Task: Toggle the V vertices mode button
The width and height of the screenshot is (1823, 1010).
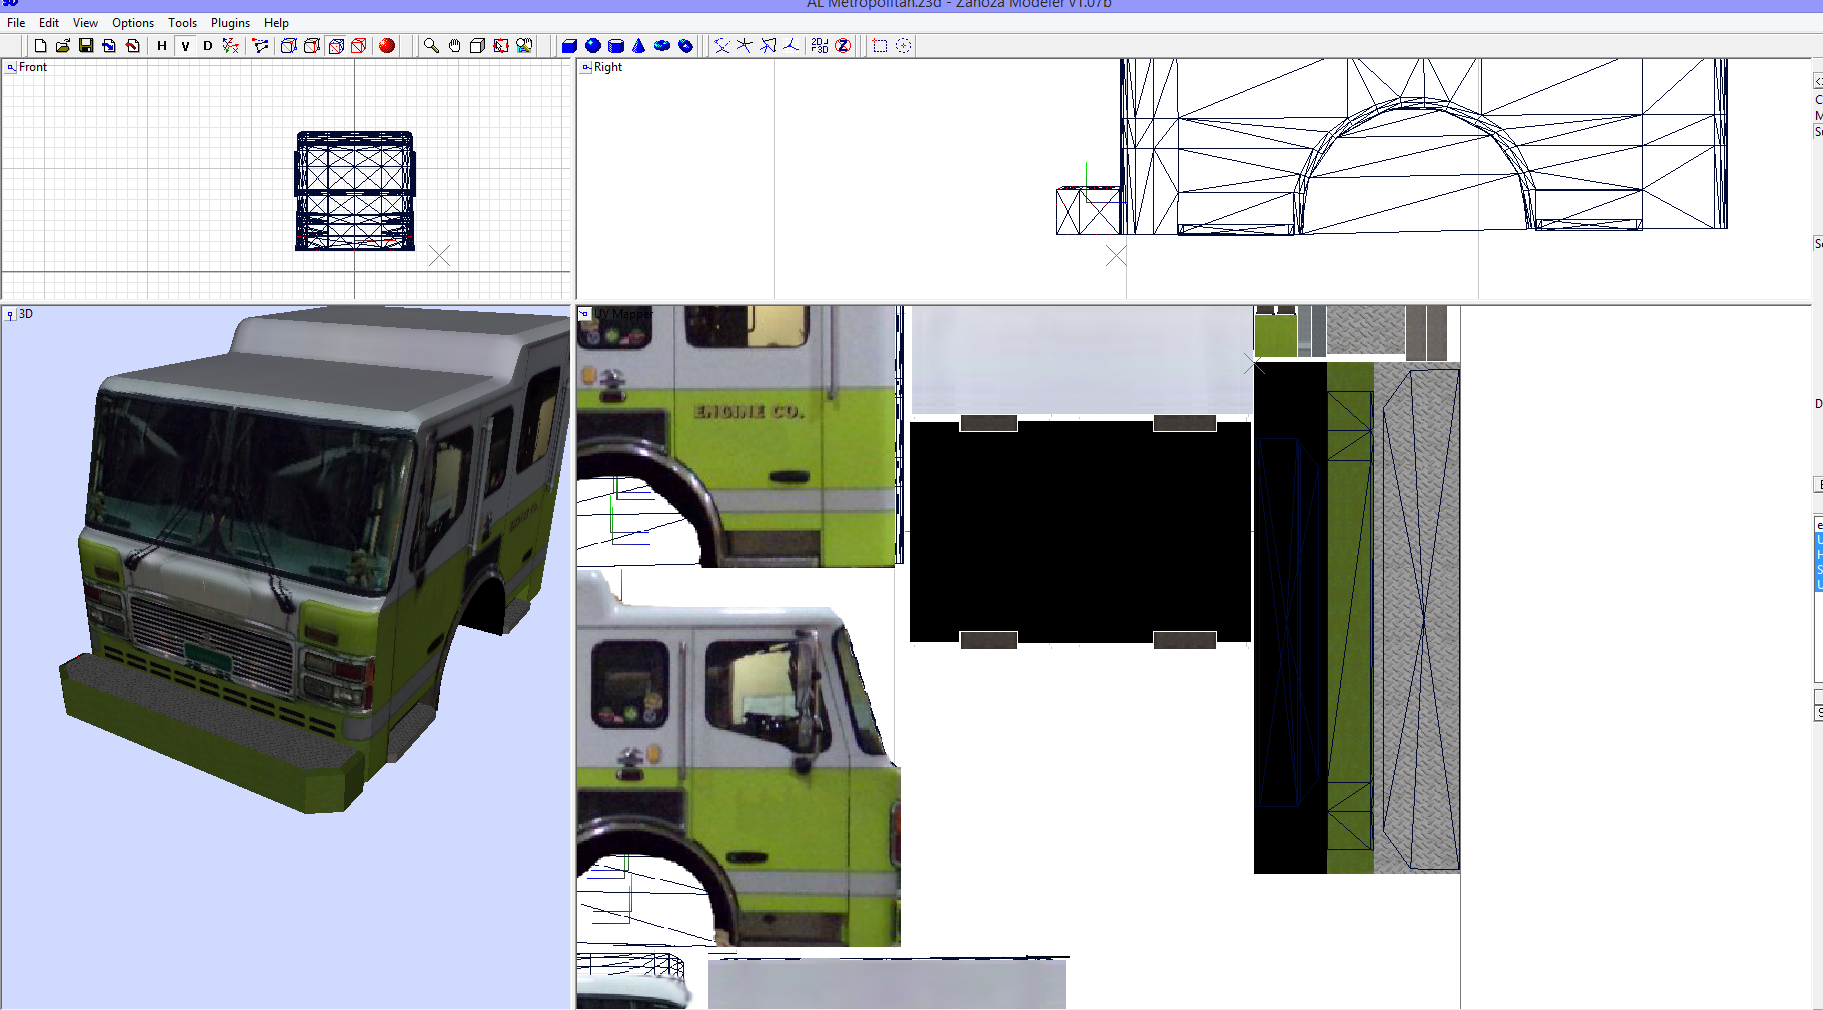Action: click(185, 45)
